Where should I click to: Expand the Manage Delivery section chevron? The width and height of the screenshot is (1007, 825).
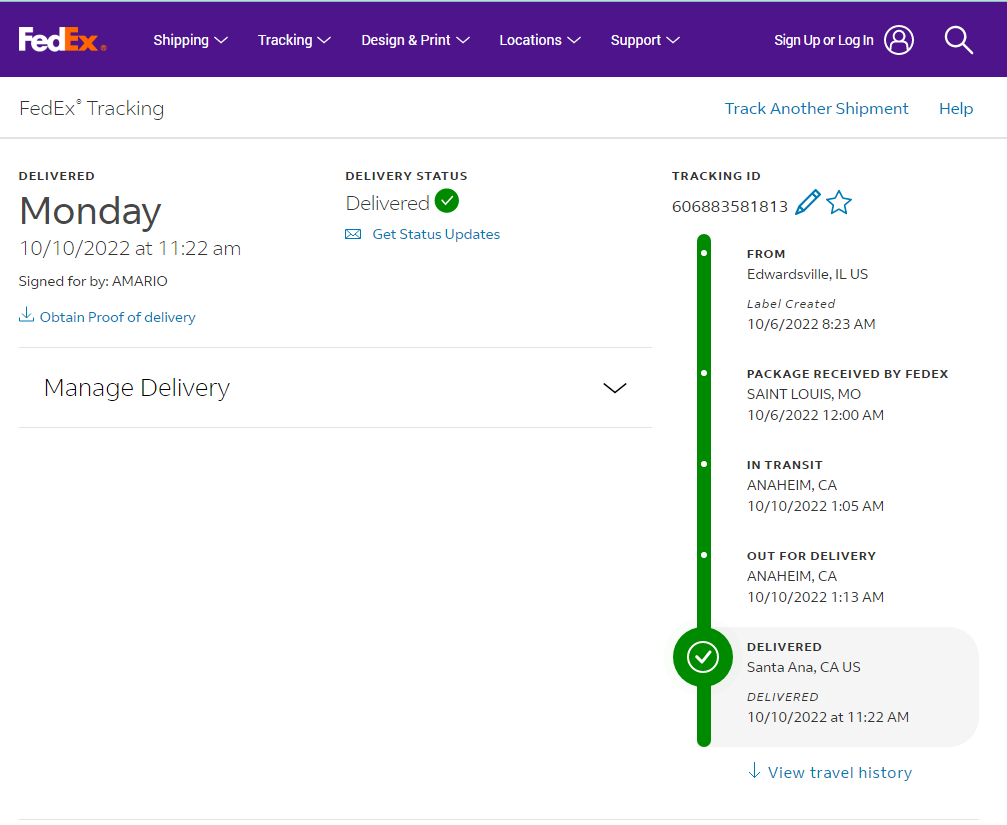tap(615, 388)
